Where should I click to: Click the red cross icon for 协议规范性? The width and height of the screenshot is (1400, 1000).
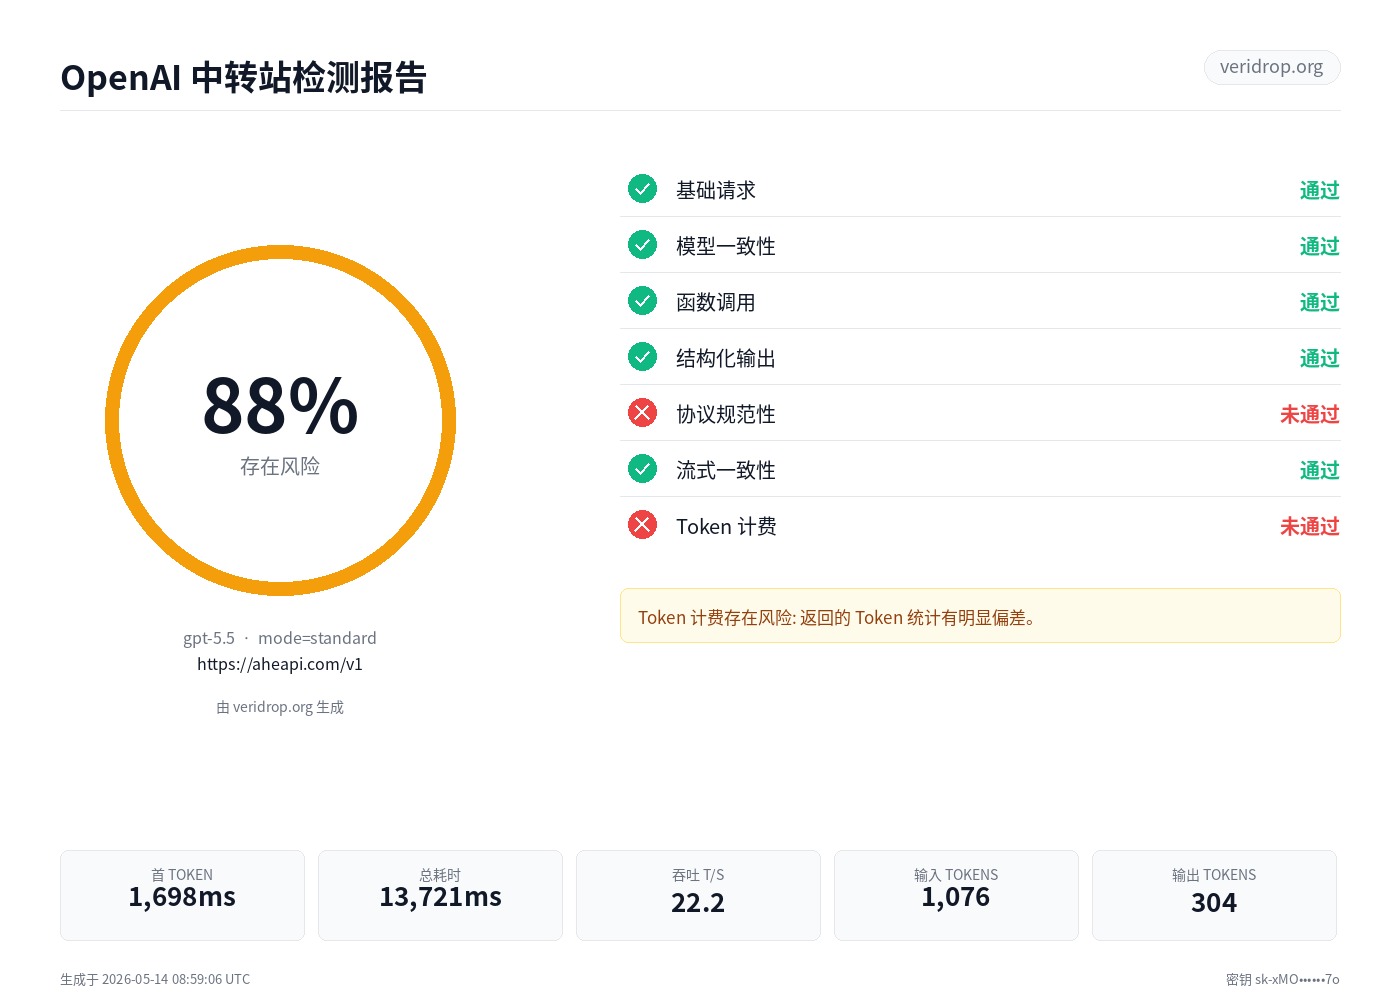coord(642,412)
